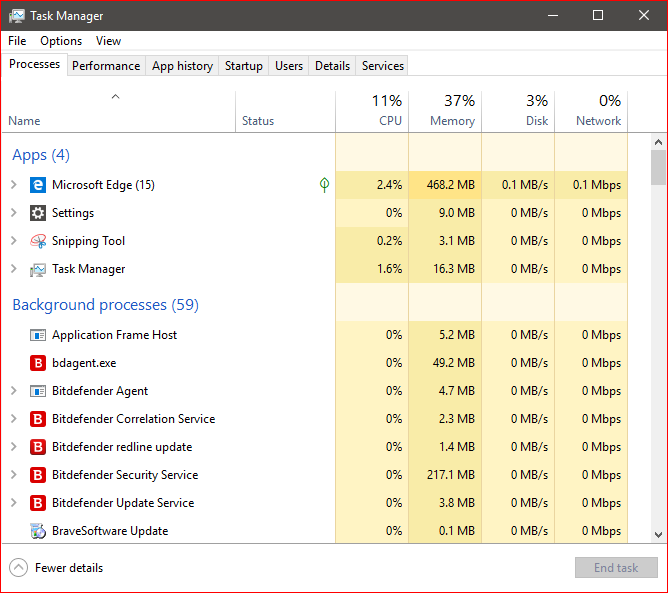Open the Startup tab
This screenshot has width=668, height=593.
(244, 66)
